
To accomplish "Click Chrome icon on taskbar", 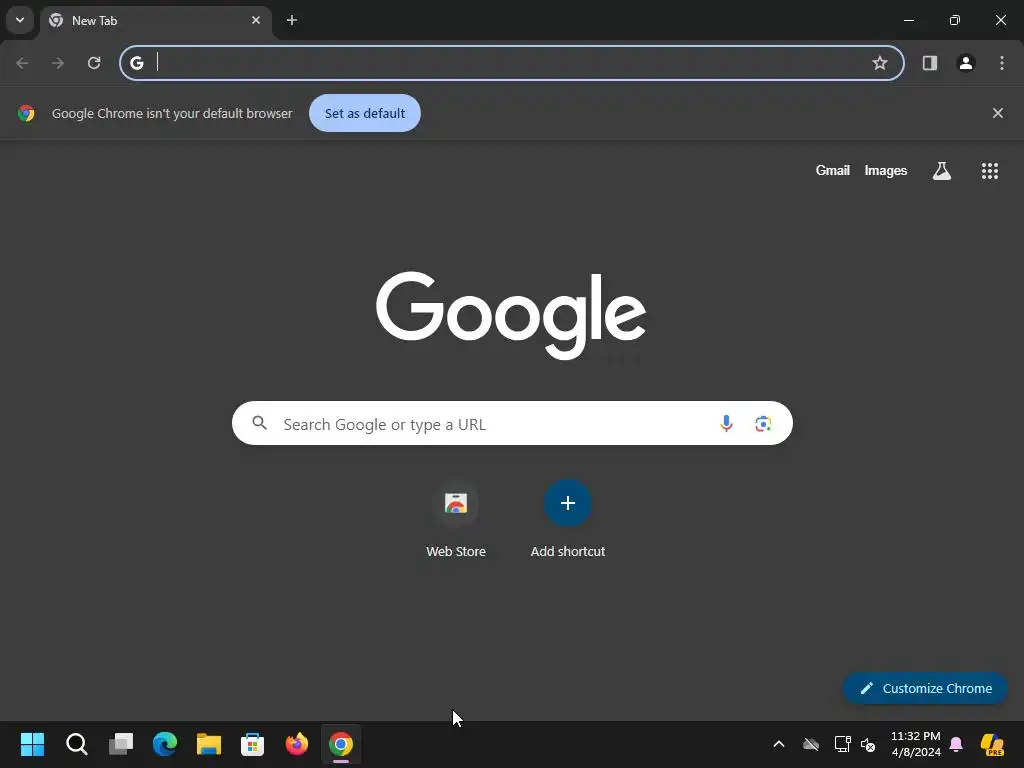I will point(341,744).
